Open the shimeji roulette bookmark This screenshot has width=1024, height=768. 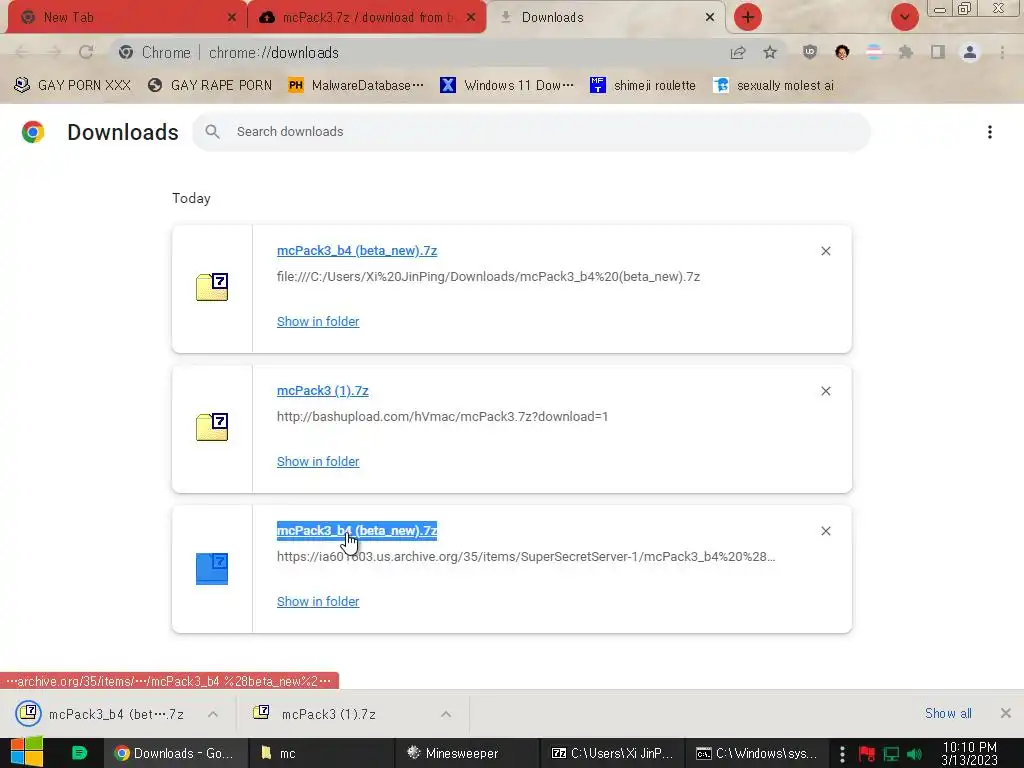coord(643,86)
